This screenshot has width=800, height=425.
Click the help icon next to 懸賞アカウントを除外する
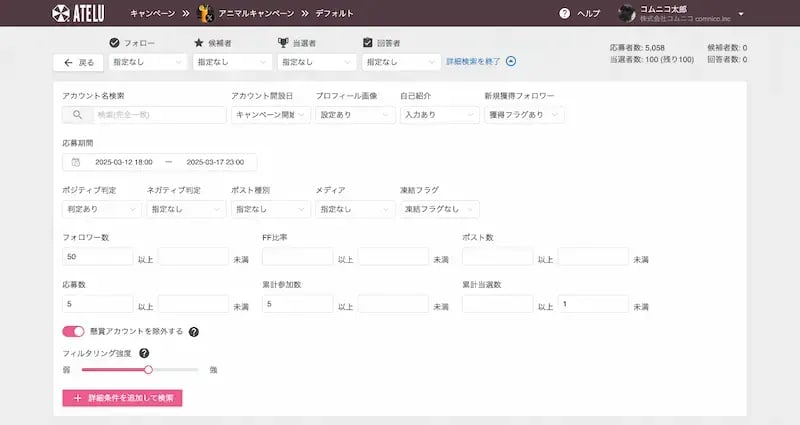[x=194, y=331]
